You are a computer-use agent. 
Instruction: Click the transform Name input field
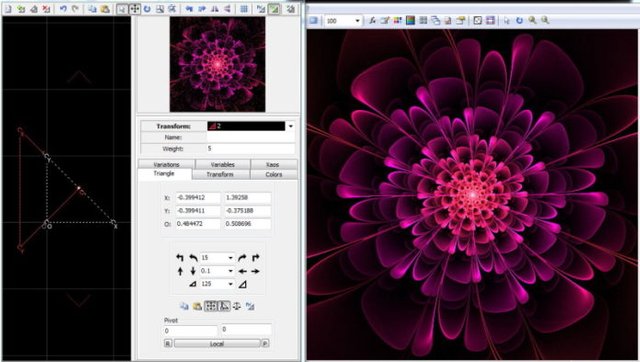tap(251, 138)
